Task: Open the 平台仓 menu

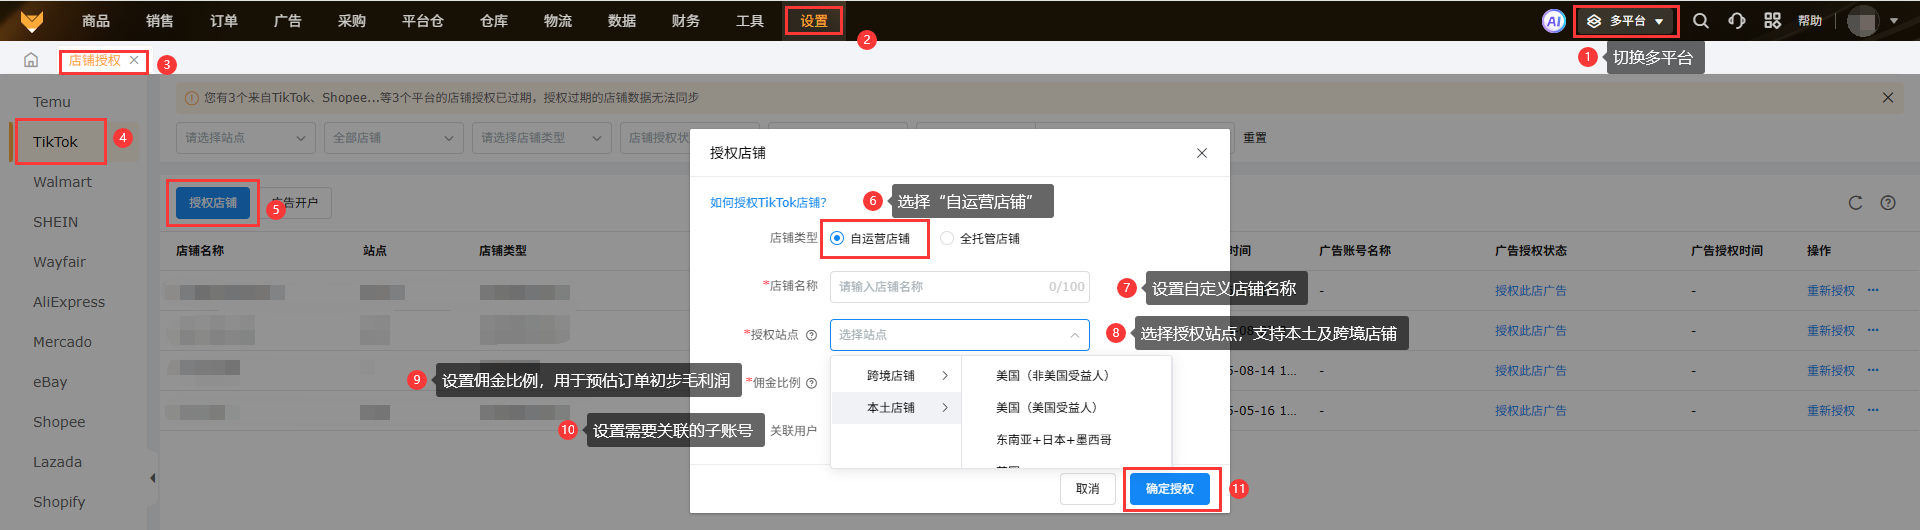Action: point(423,21)
